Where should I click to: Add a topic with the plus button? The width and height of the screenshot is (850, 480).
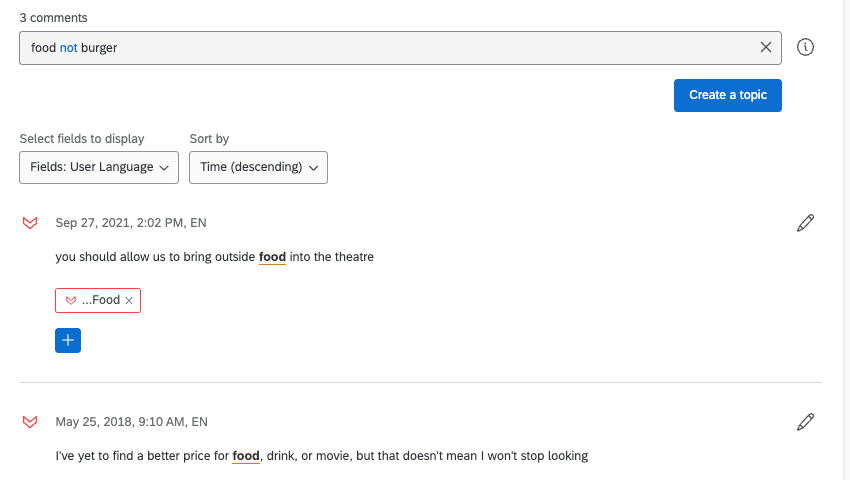pos(68,340)
